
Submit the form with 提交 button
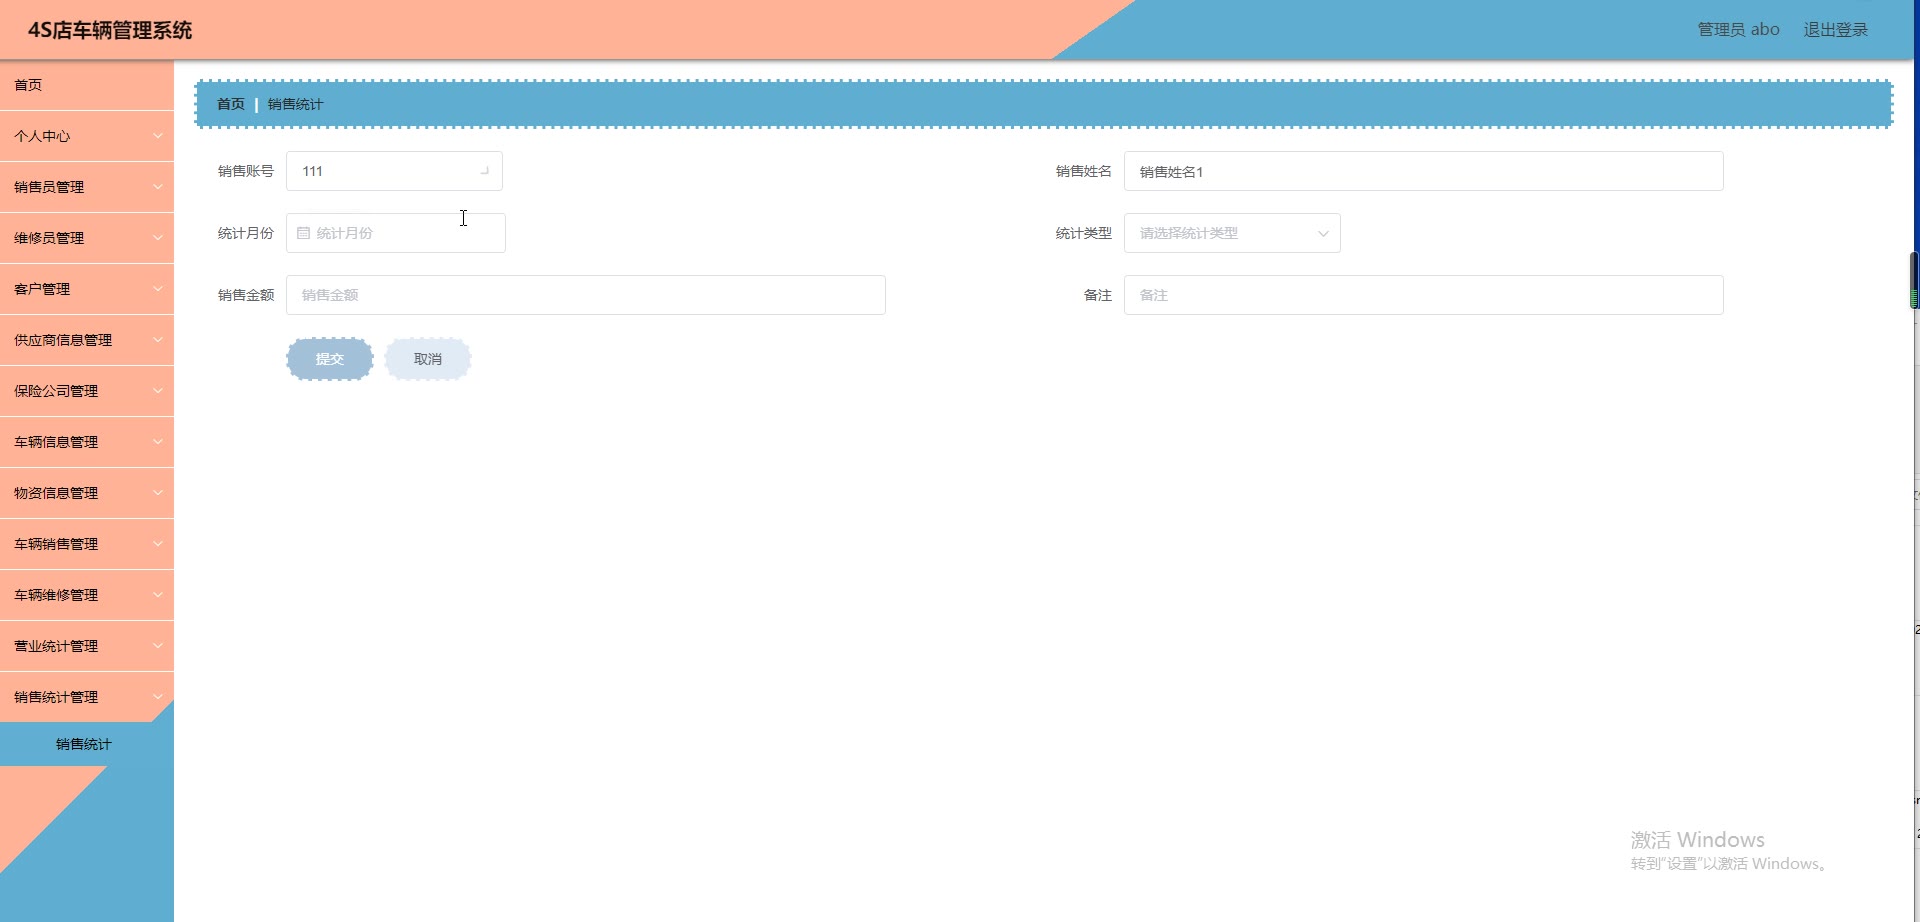coord(330,359)
